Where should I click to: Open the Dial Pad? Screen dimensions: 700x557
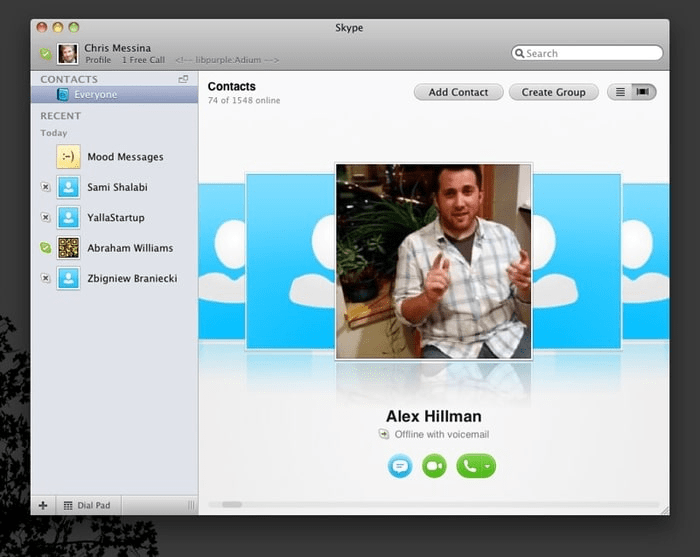pos(88,505)
